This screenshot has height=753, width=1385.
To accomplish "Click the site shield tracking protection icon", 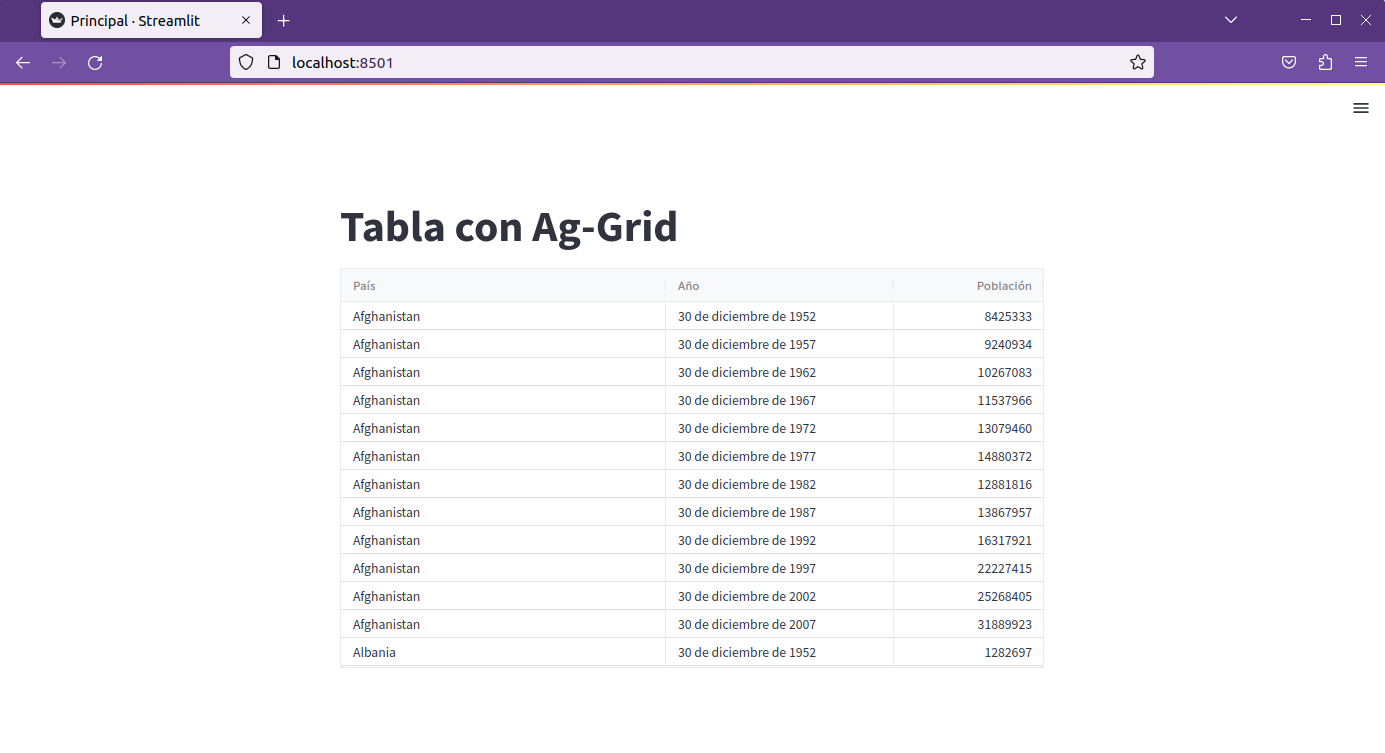I will (x=246, y=62).
